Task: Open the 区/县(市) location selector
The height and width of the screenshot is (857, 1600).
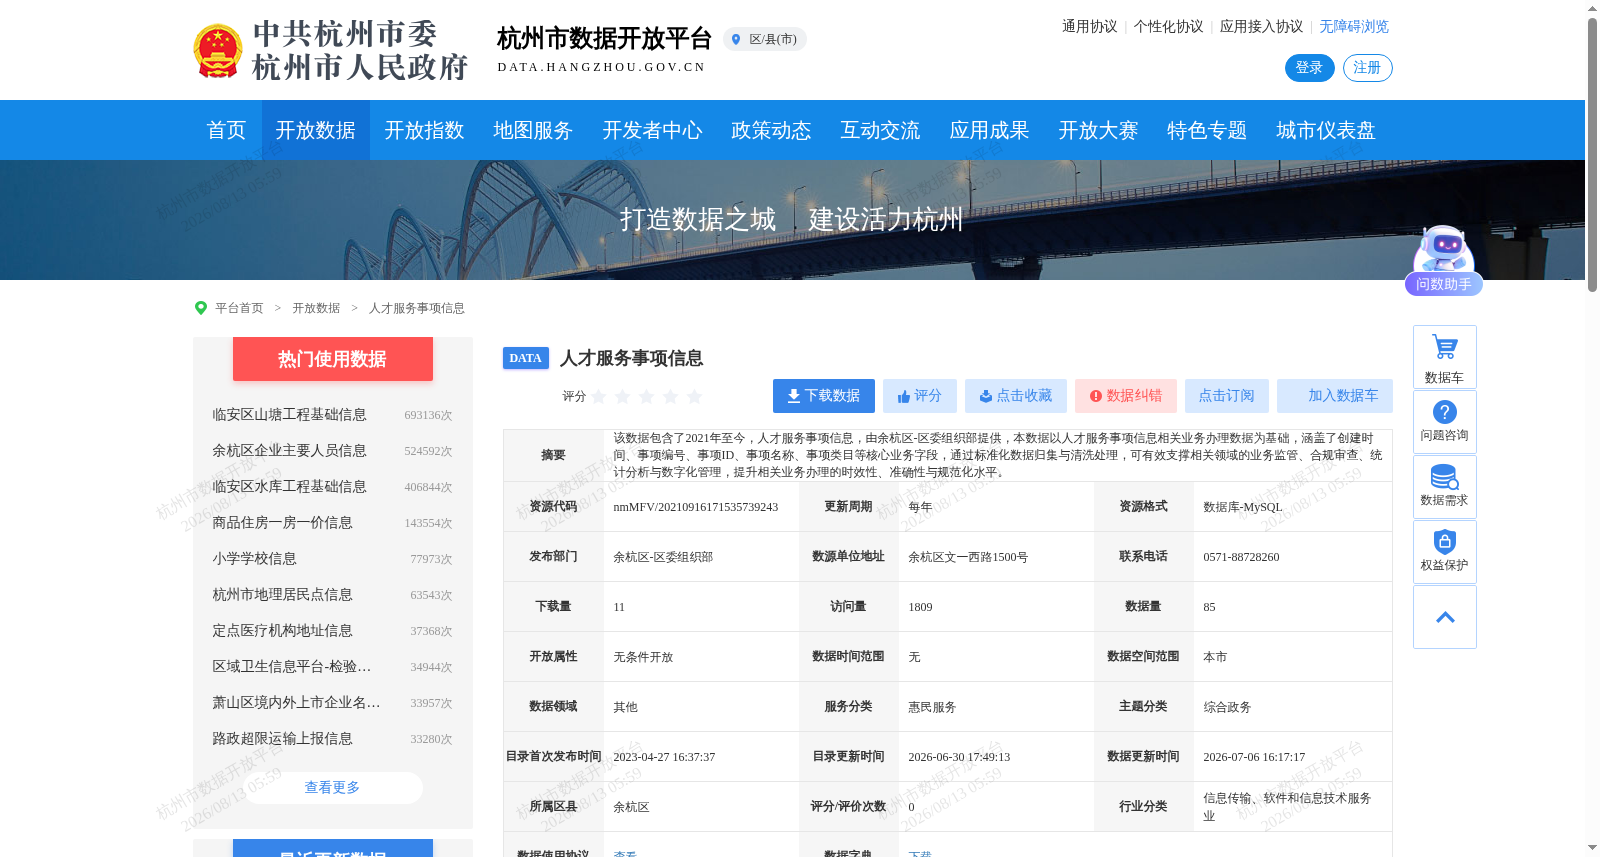Action: 765,39
